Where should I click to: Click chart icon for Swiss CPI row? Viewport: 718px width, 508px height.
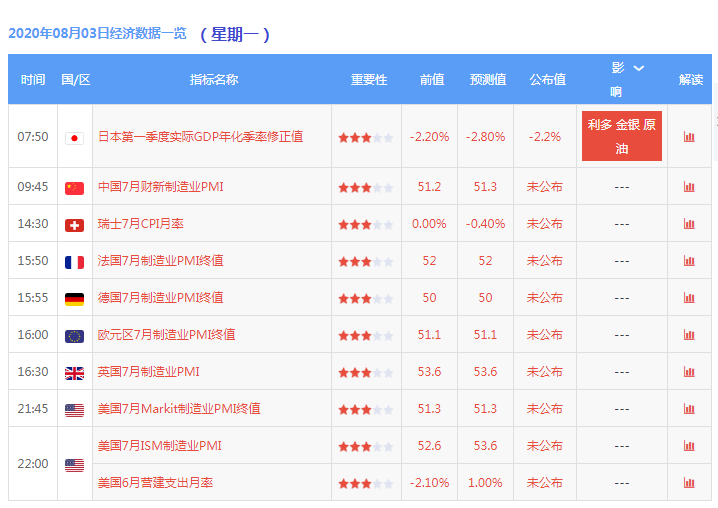[689, 224]
